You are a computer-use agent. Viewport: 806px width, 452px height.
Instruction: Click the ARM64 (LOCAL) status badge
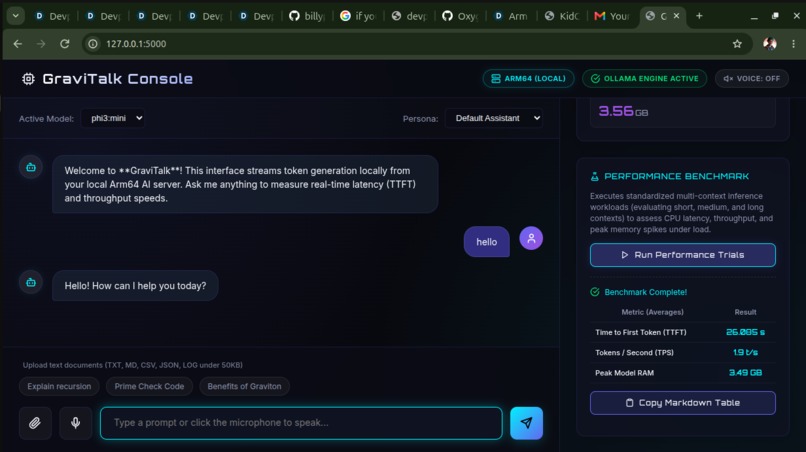click(x=528, y=79)
